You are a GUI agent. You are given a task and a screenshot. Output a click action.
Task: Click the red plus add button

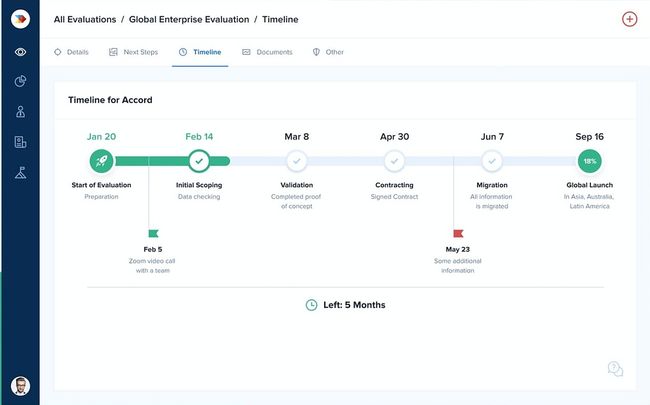click(x=629, y=19)
